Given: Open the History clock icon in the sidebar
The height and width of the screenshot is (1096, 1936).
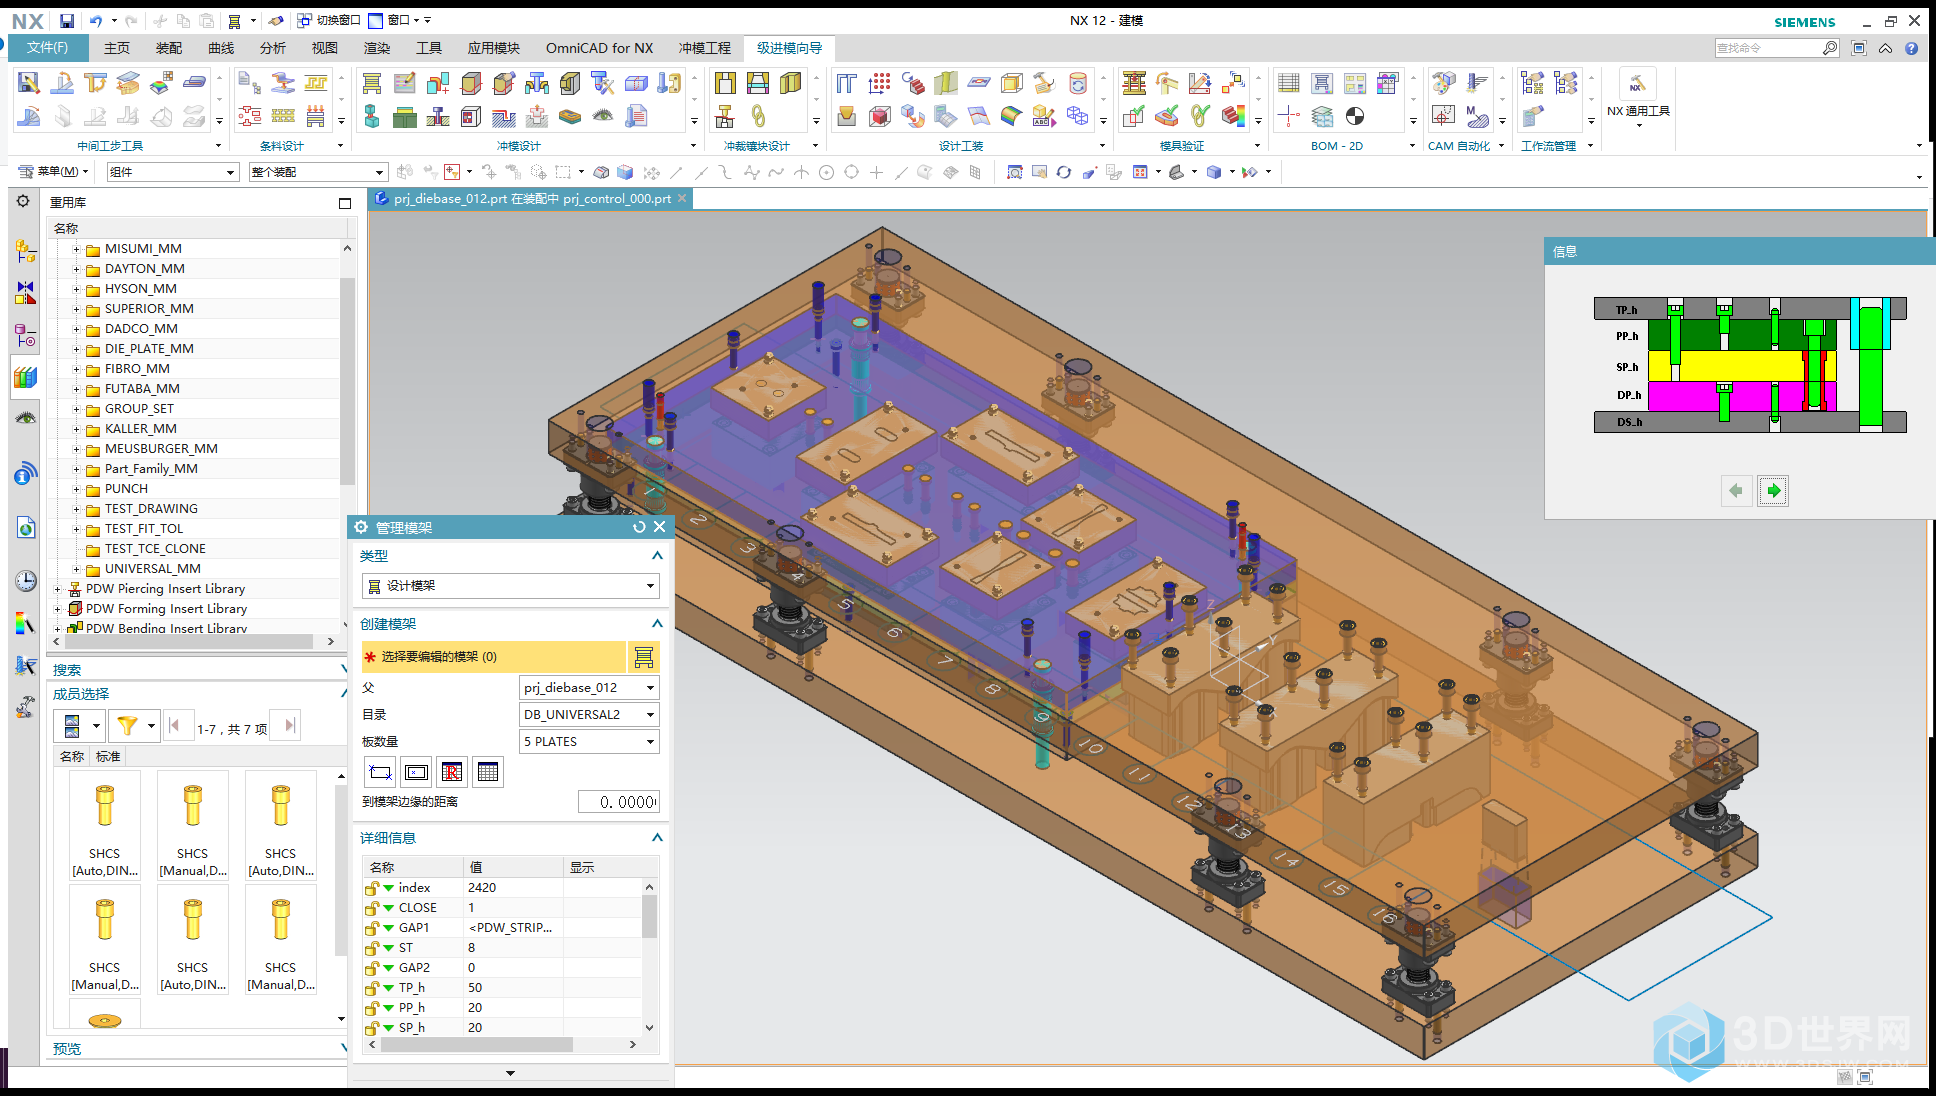Looking at the screenshot, I should 25,581.
